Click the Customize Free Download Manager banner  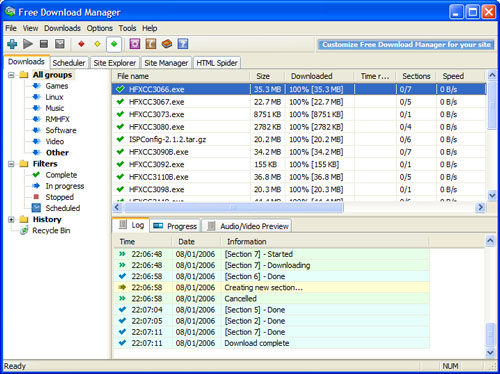click(x=406, y=45)
